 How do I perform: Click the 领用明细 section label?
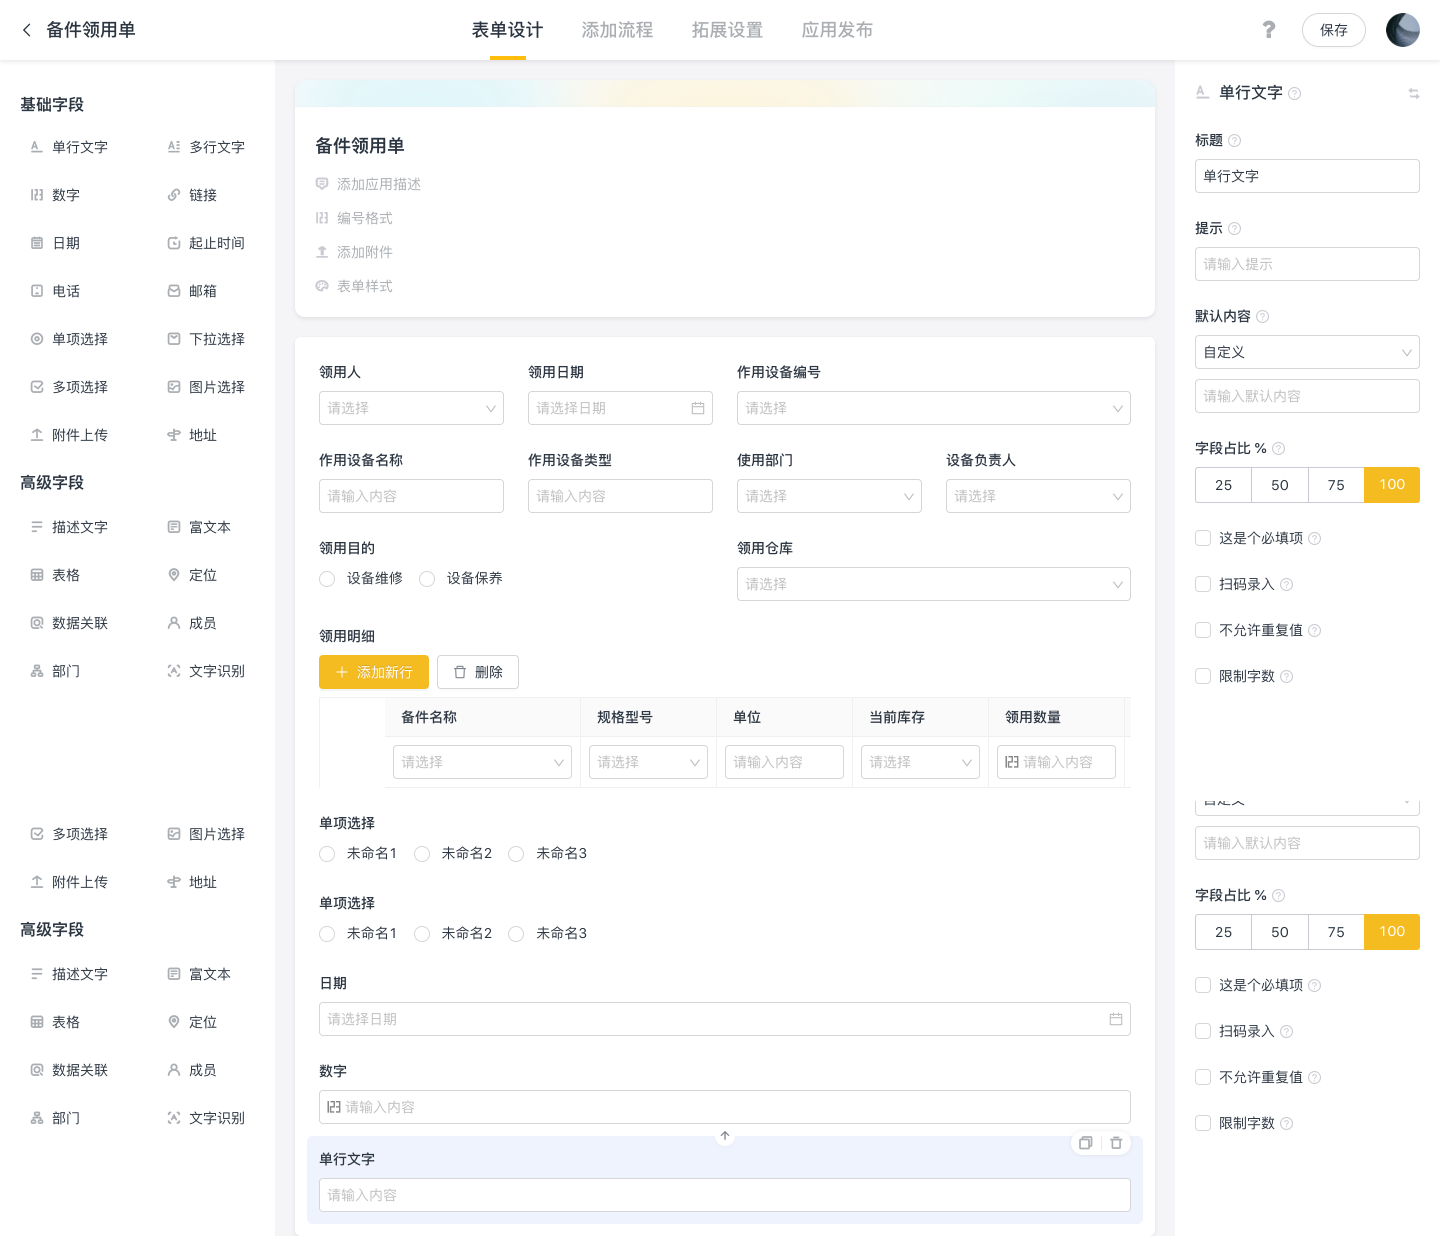347,636
